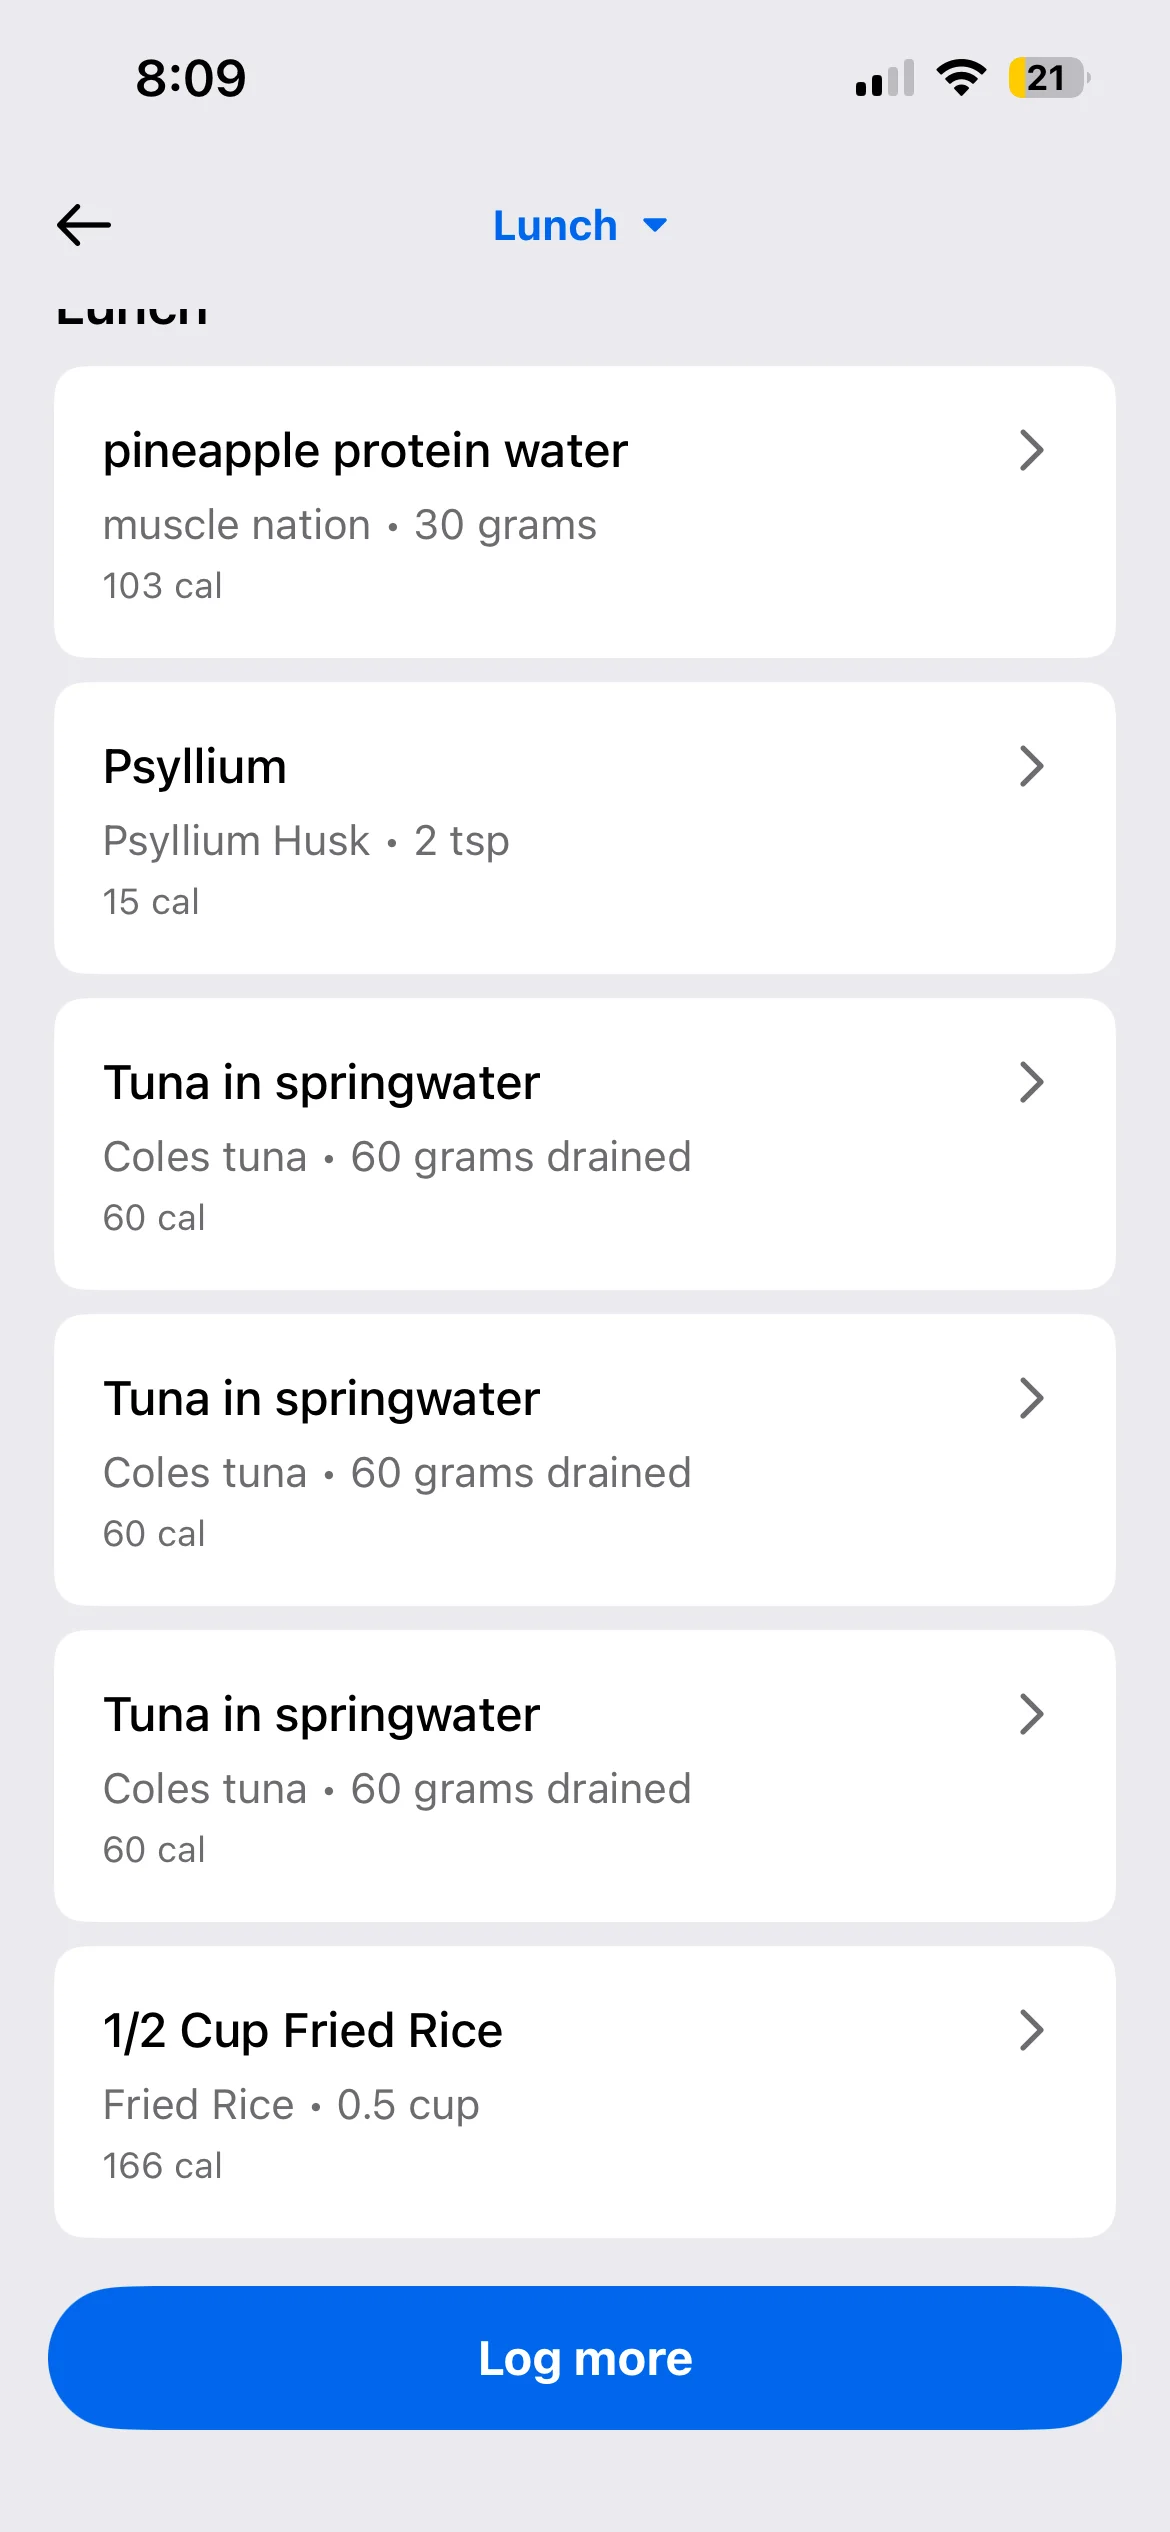Click chevron on pineapple protein water card
Viewport: 1170px width, 2532px height.
pyautogui.click(x=1031, y=450)
